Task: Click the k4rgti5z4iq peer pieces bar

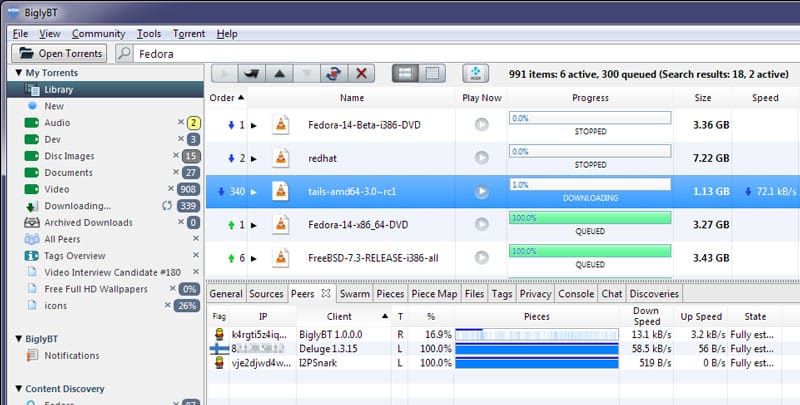Action: click(537, 335)
